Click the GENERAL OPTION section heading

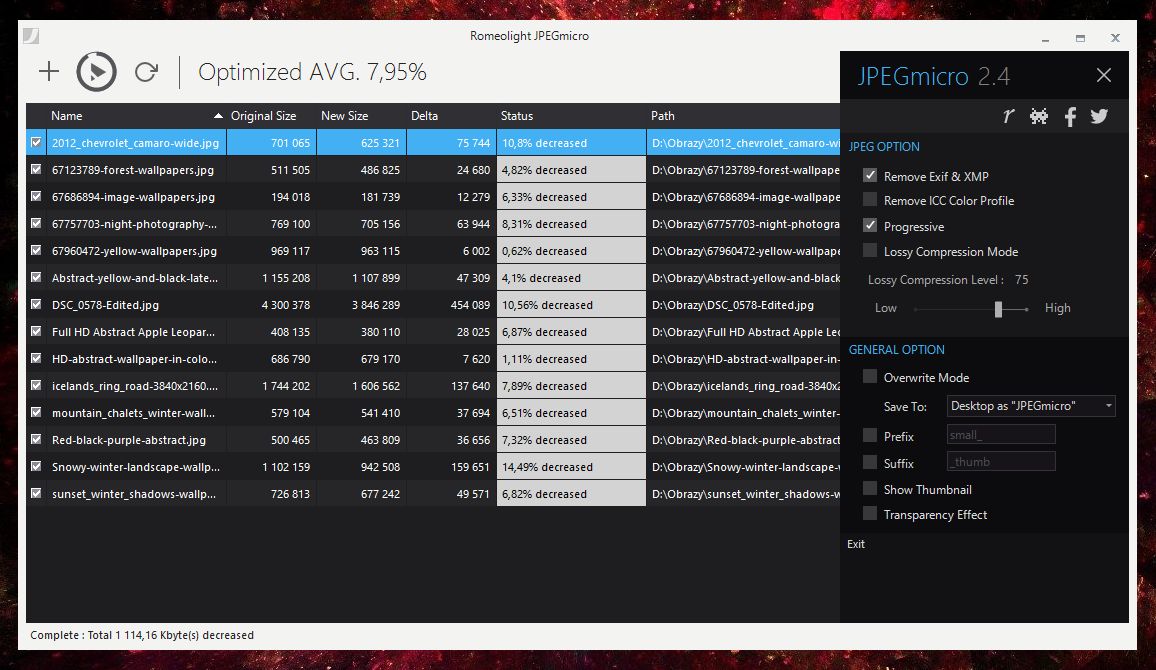click(x=896, y=349)
